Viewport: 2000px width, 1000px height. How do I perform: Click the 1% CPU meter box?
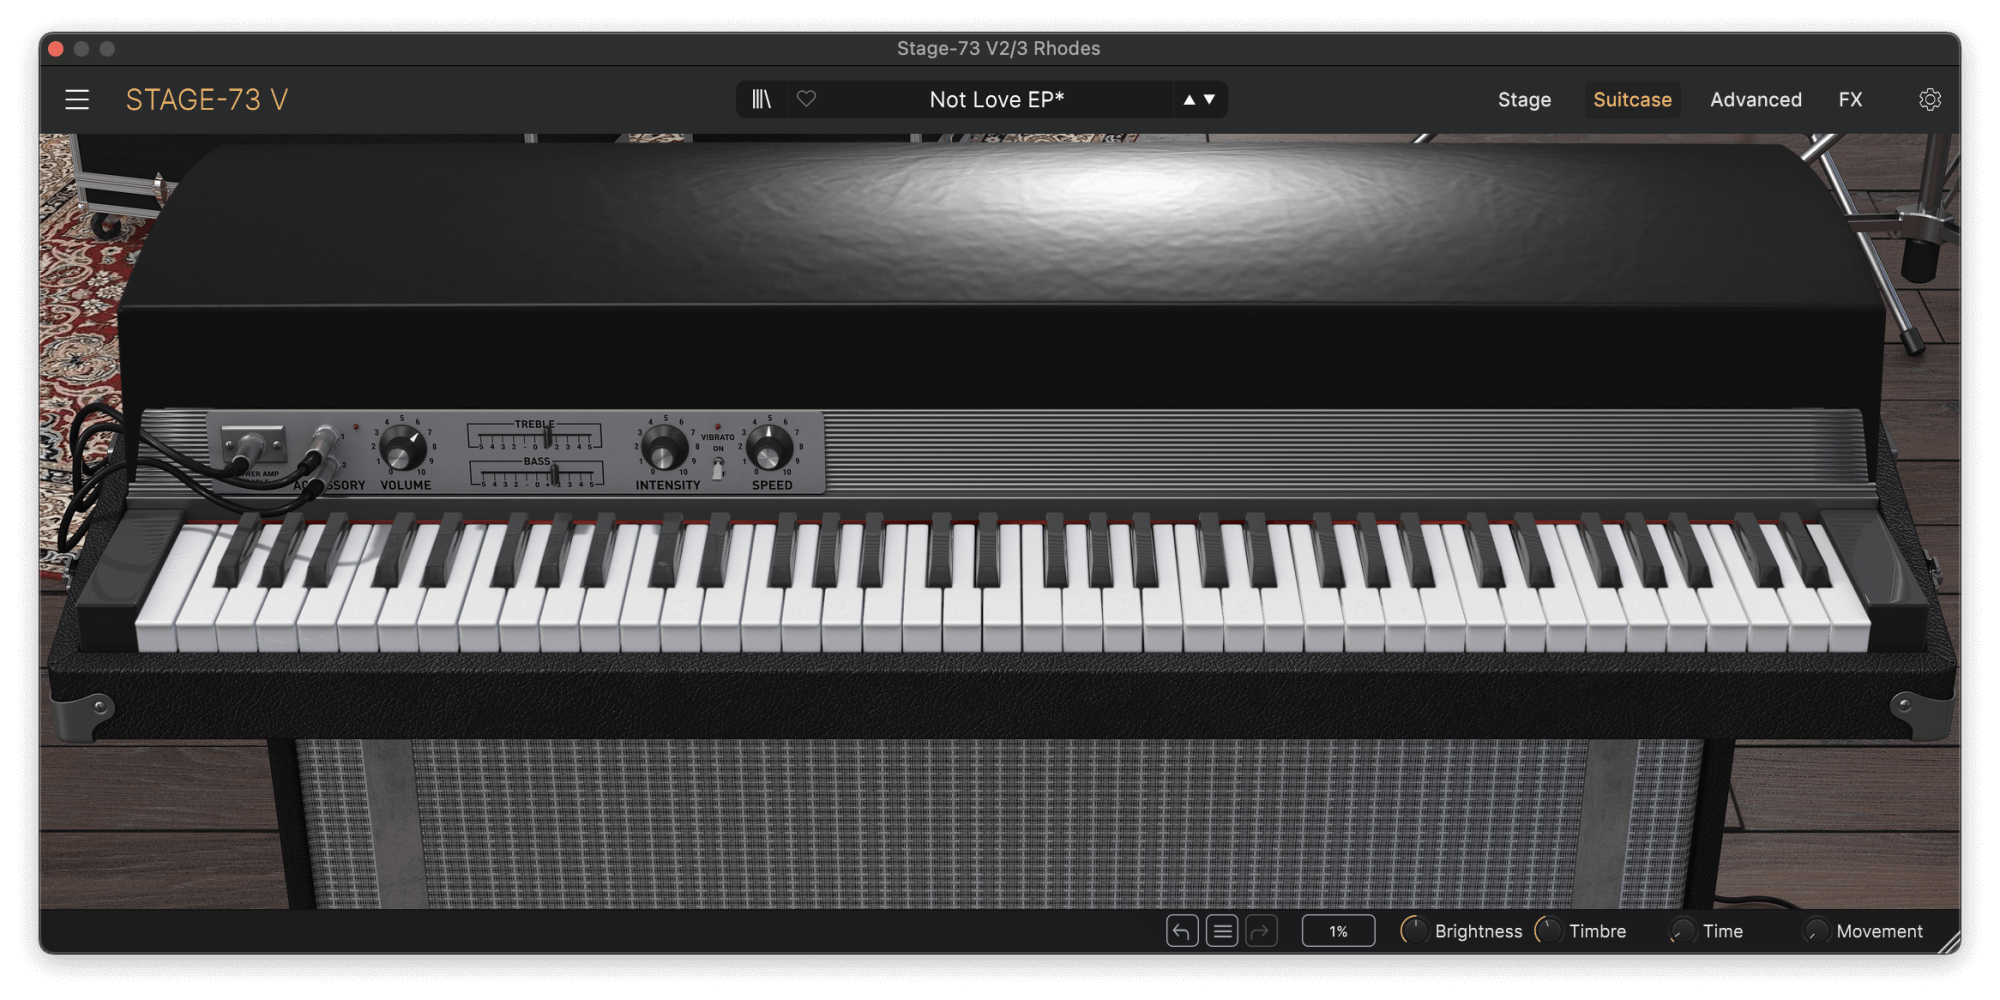[1337, 931]
